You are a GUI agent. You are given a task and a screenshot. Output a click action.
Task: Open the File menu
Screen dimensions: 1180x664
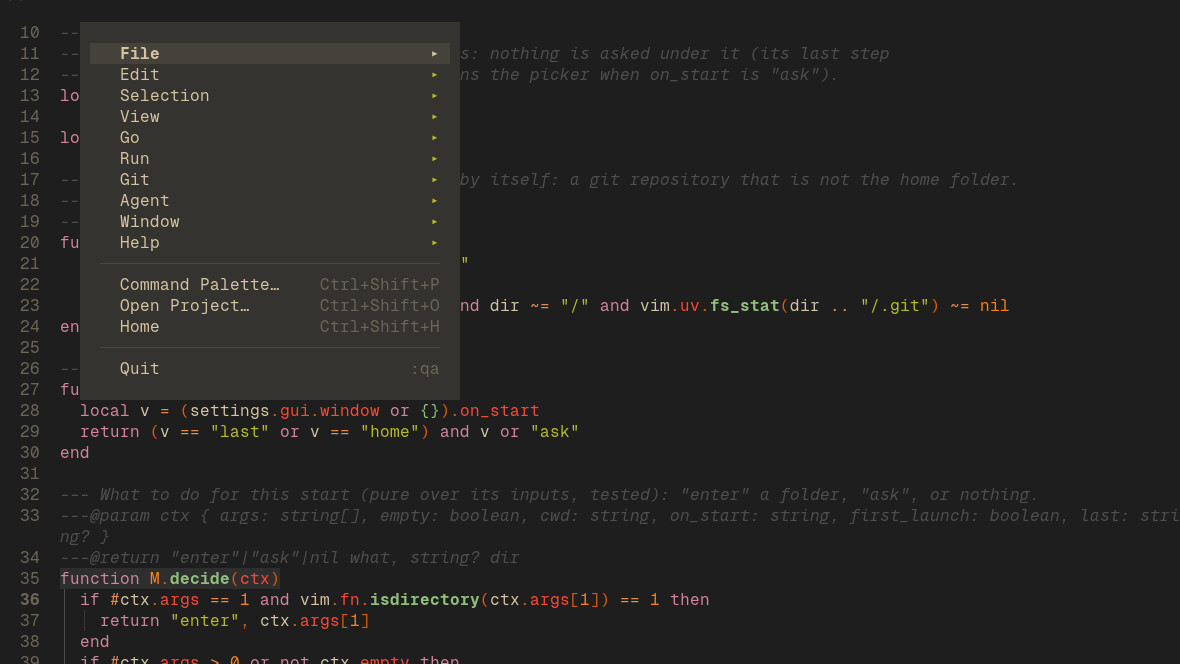[269, 53]
